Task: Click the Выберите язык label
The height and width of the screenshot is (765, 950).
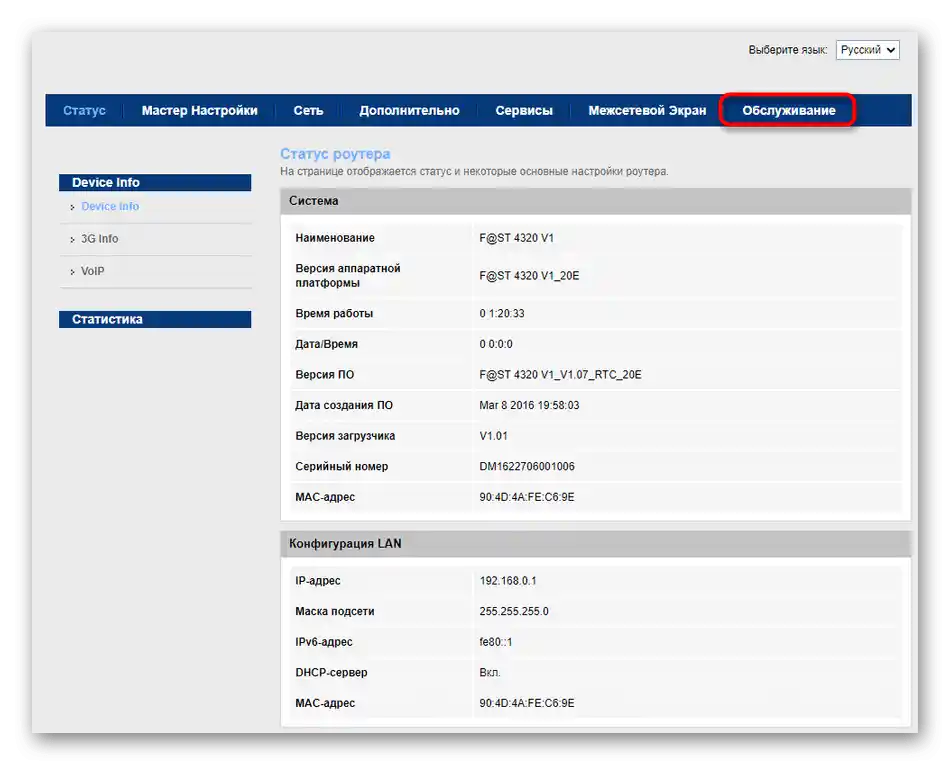Action: tap(787, 50)
